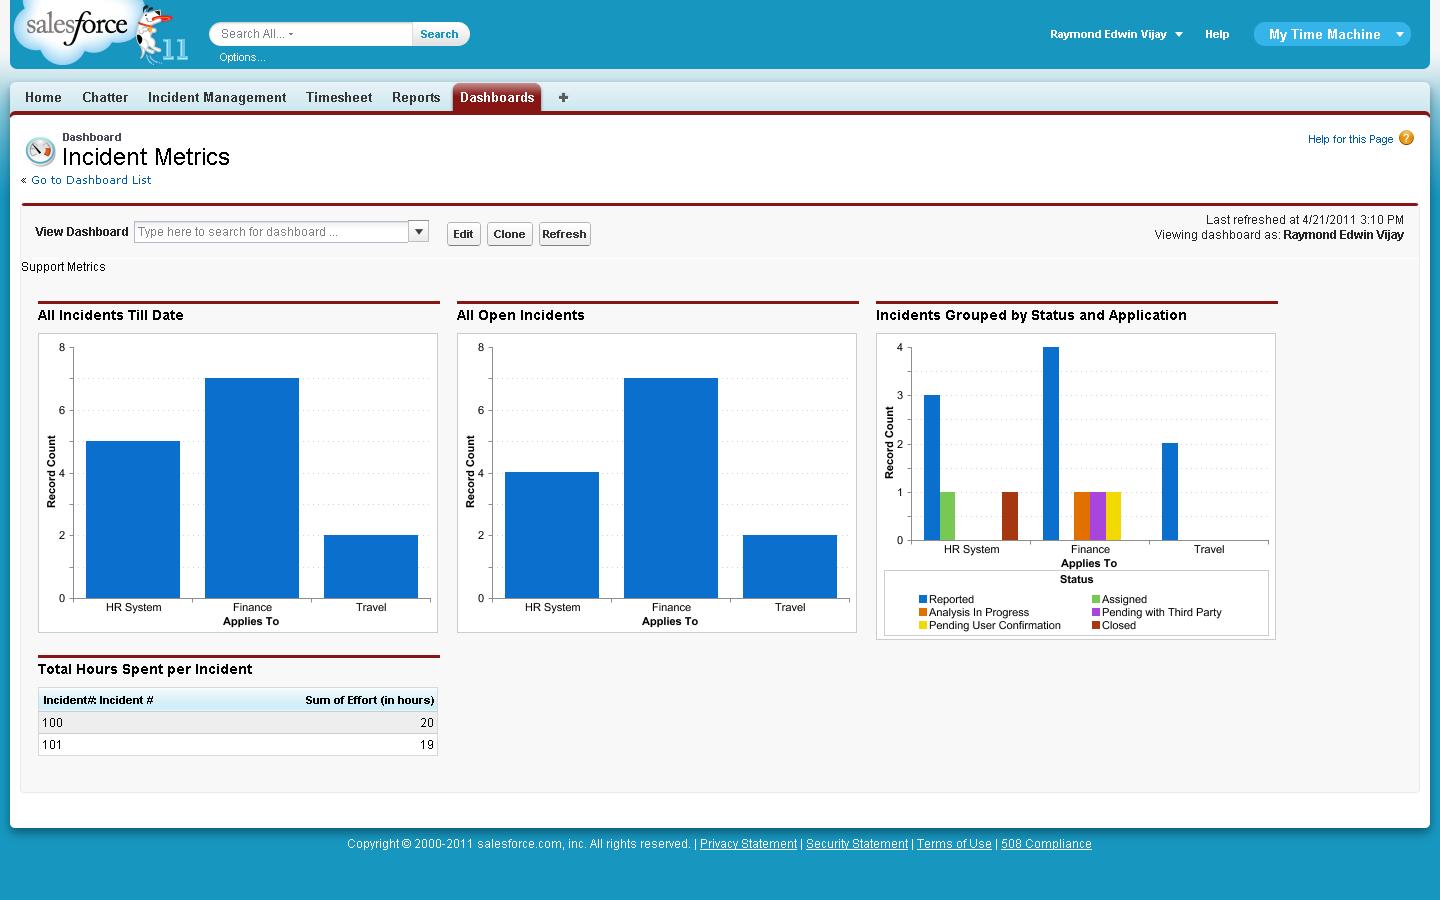Click the green Assigned legend swatch
This screenshot has width=1440, height=900.
tap(1096, 600)
